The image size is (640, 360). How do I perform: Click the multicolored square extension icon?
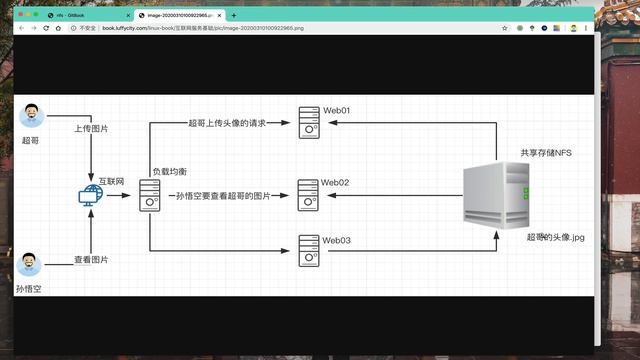tap(557, 28)
